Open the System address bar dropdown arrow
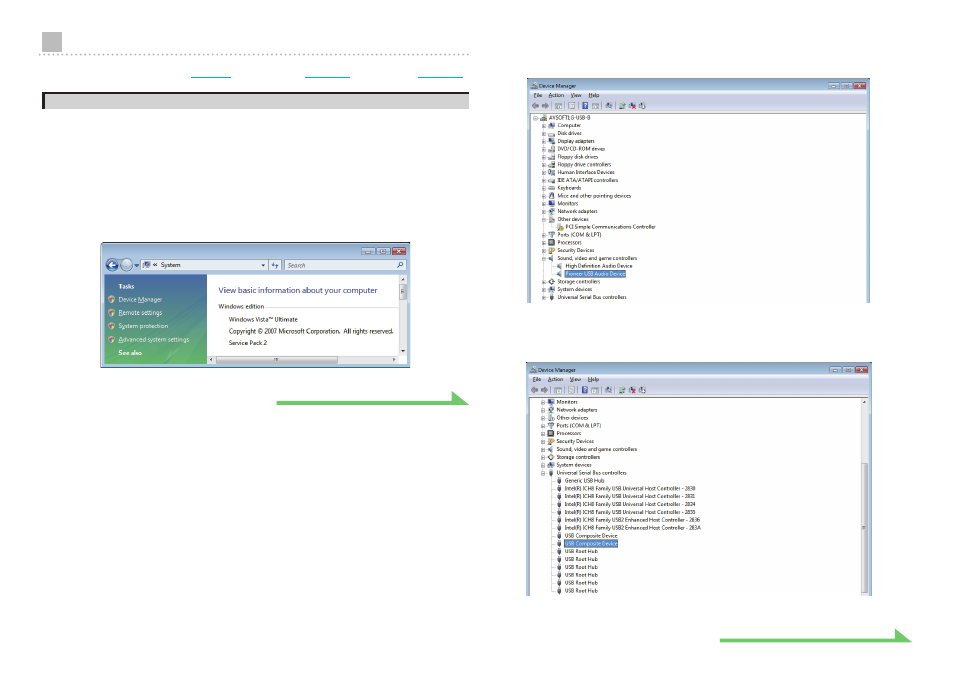Viewport: 954px width, 674px height. (x=263, y=265)
